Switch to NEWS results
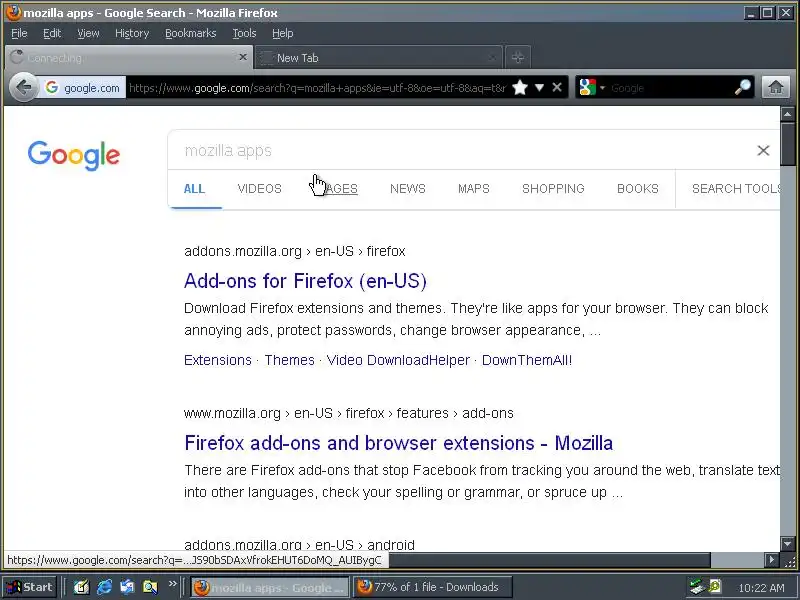The width and height of the screenshot is (800, 600). (408, 189)
